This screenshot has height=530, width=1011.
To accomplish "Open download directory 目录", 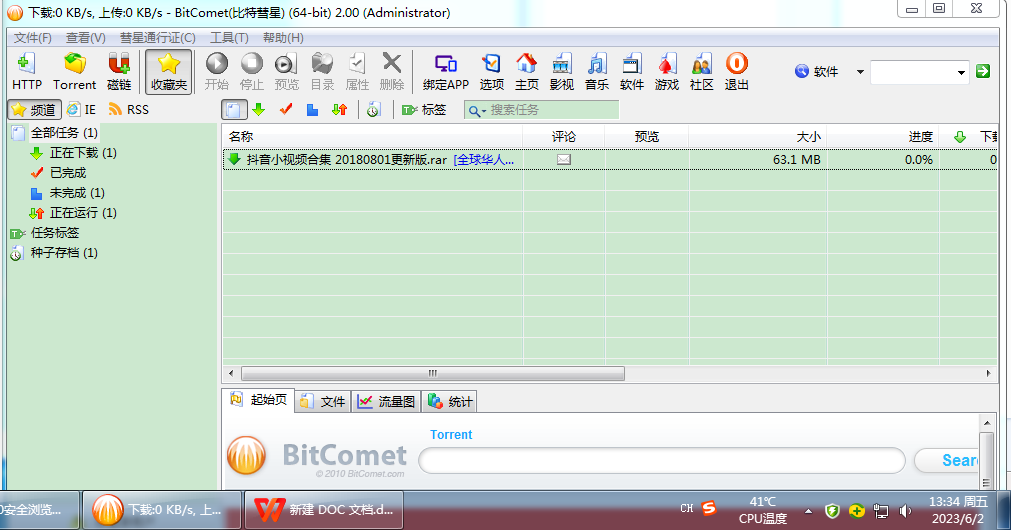I will (322, 72).
